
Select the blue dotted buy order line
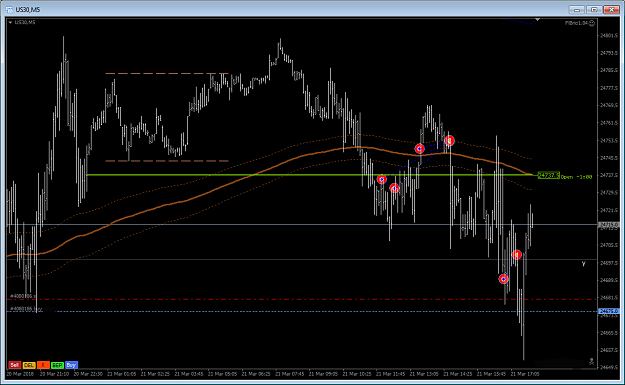pos(303,311)
